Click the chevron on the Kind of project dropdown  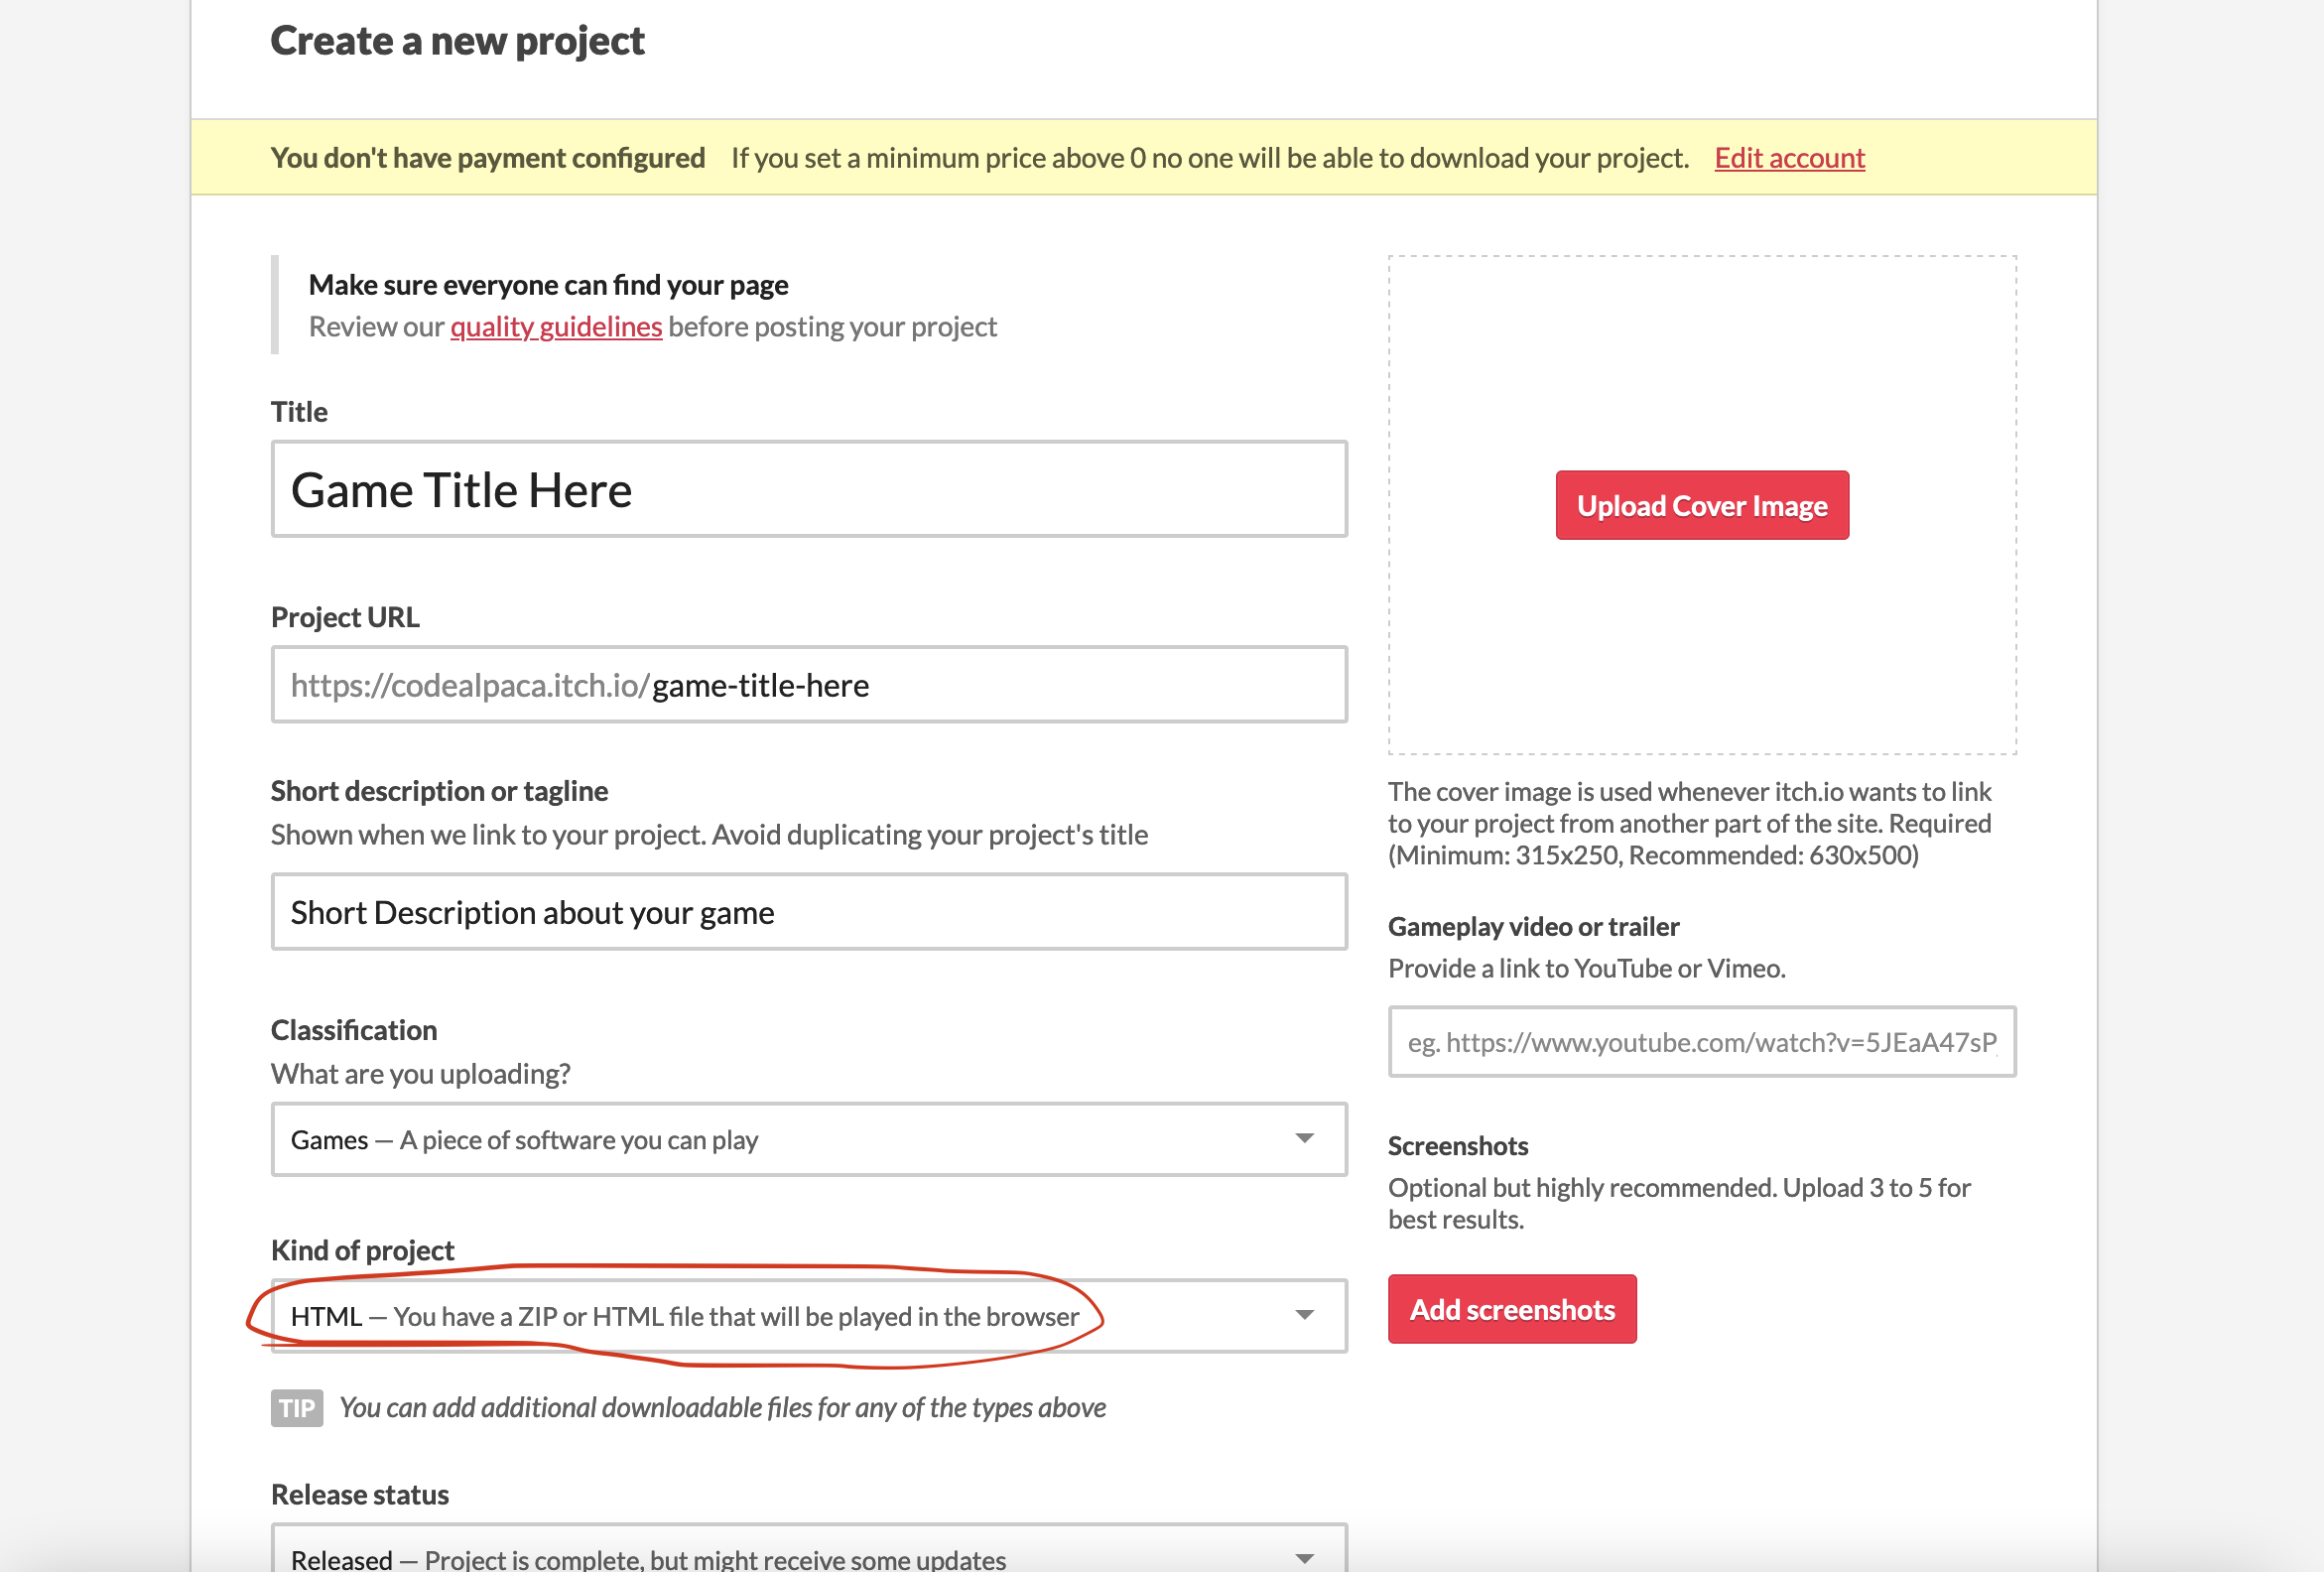pos(1305,1316)
